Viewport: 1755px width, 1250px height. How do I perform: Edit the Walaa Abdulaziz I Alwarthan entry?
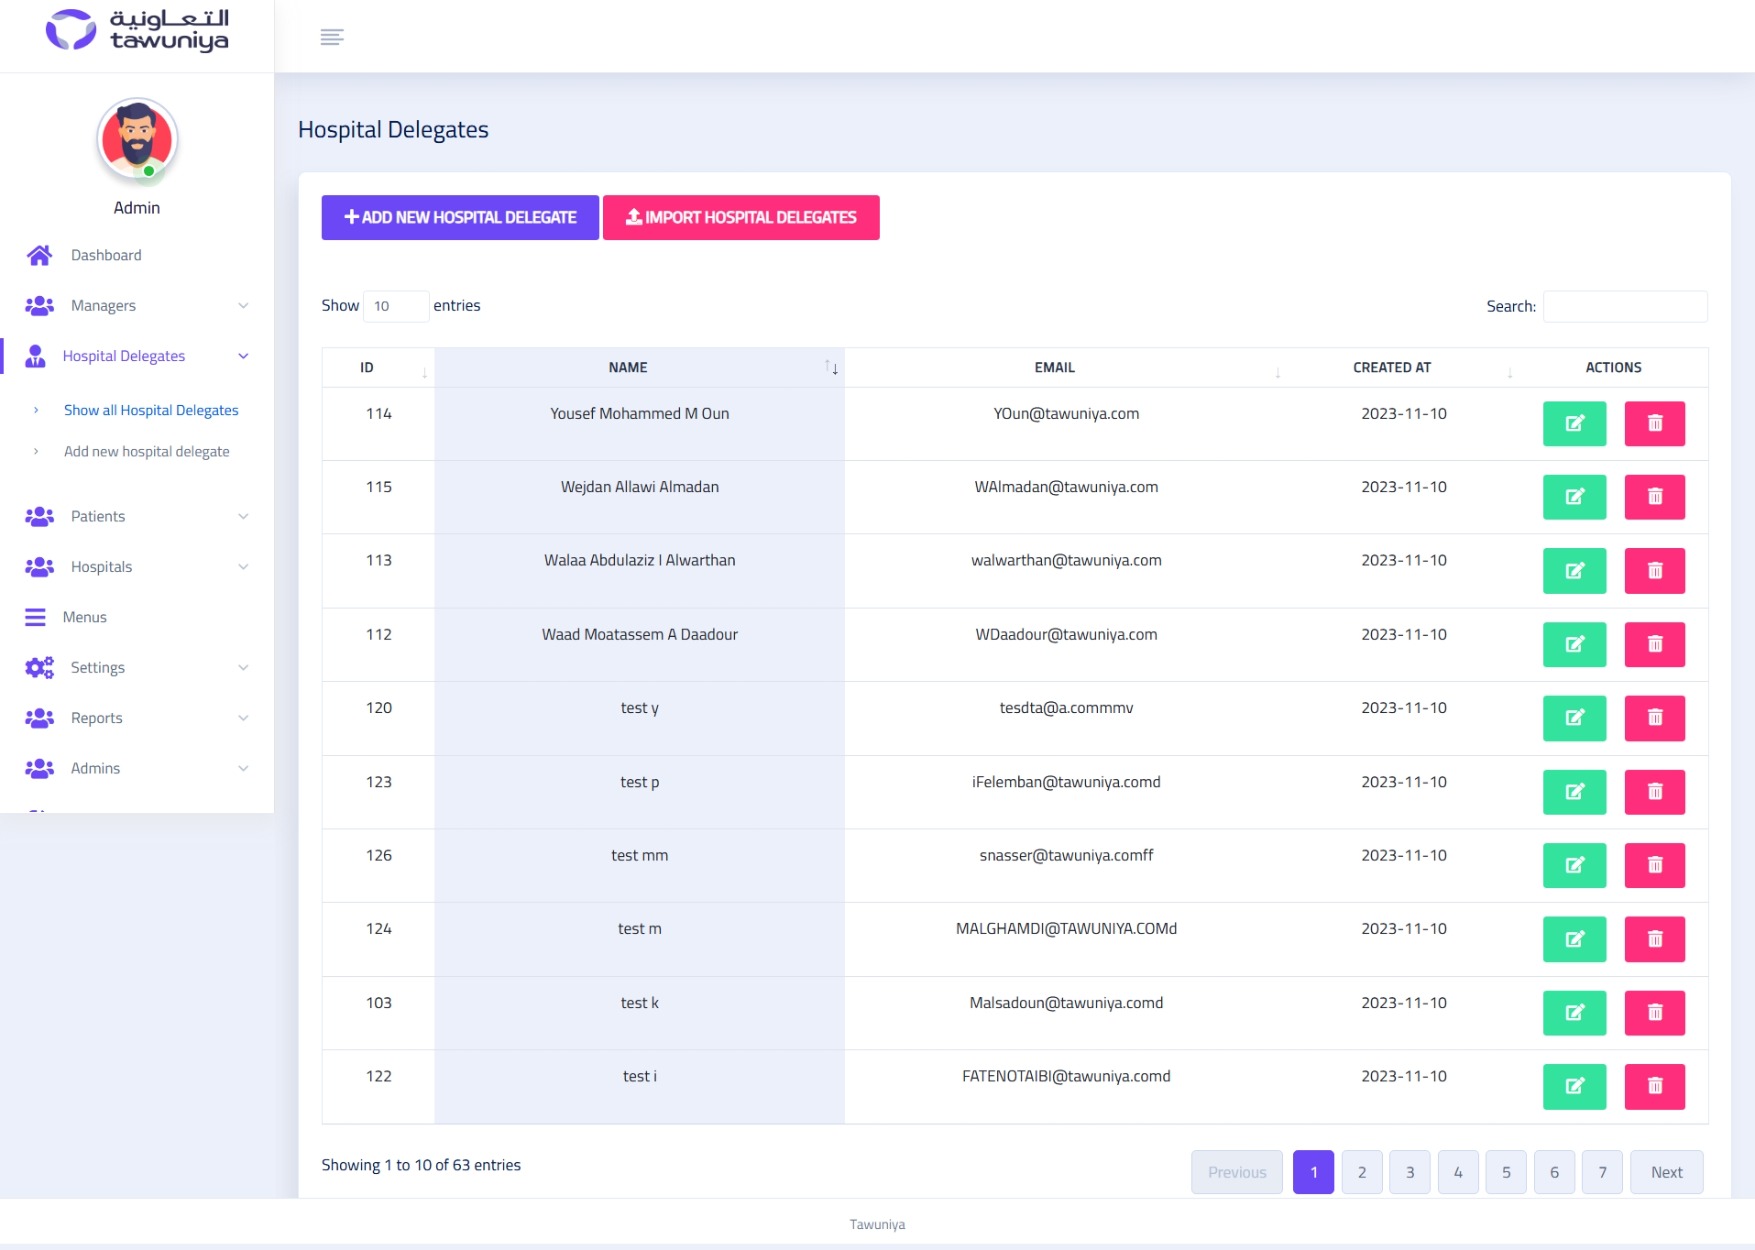(x=1574, y=571)
